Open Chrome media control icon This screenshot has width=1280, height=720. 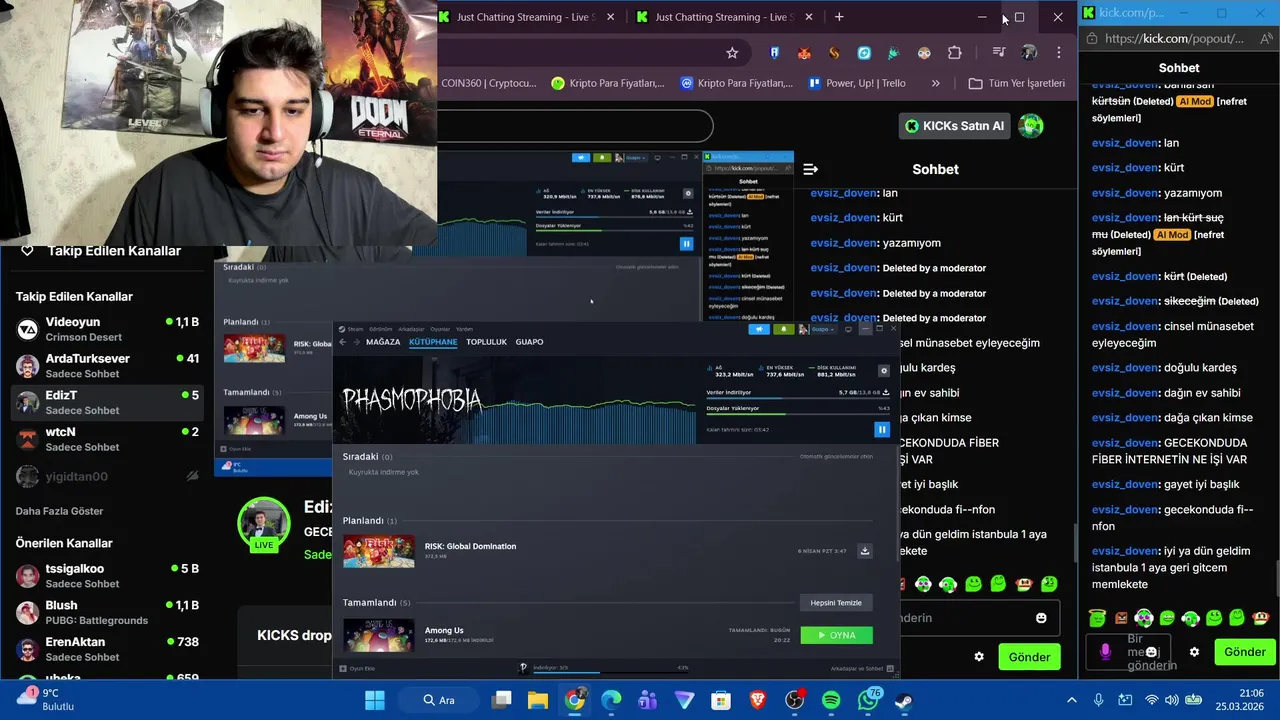pyautogui.click(x=998, y=53)
